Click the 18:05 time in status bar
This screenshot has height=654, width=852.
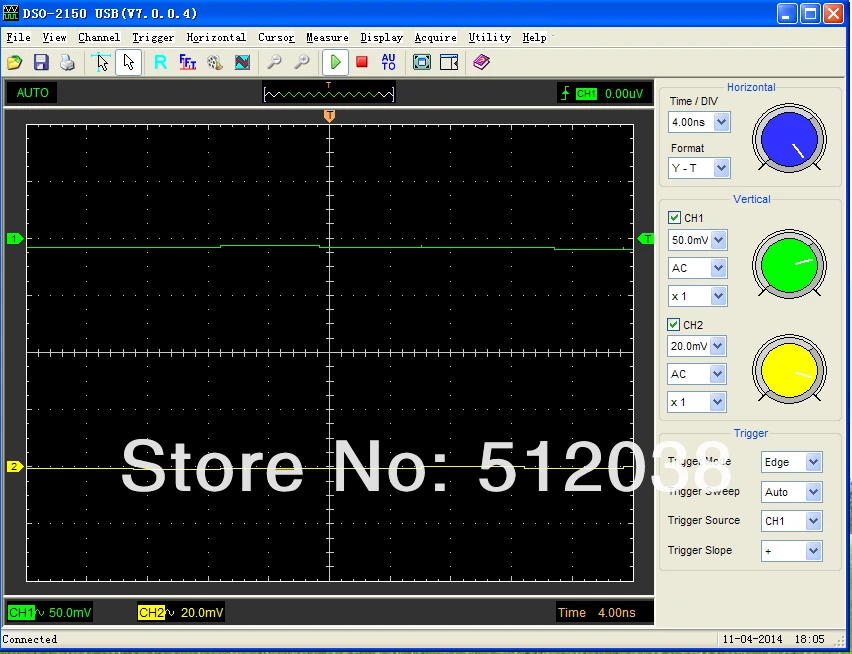pyautogui.click(x=809, y=639)
